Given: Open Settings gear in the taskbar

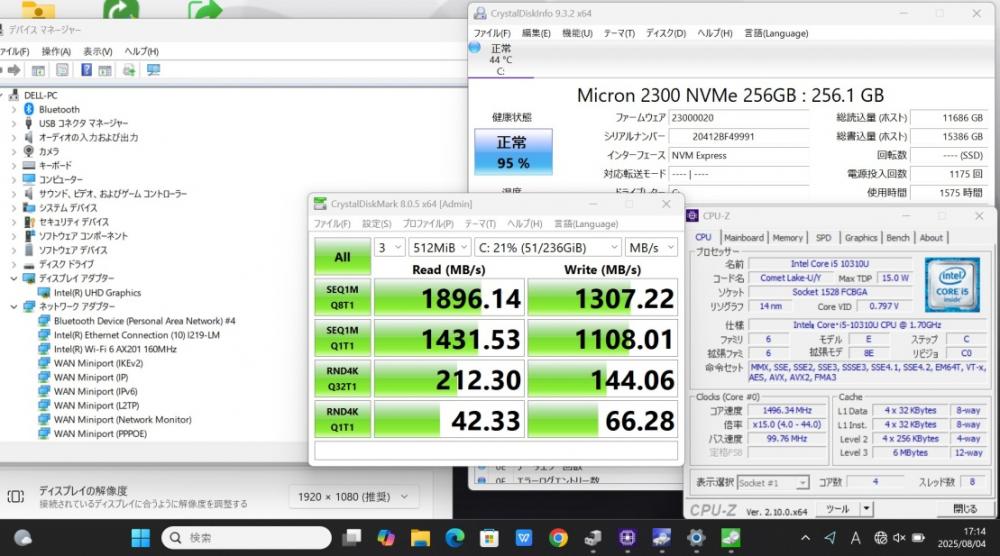Looking at the screenshot, I should coord(696,538).
